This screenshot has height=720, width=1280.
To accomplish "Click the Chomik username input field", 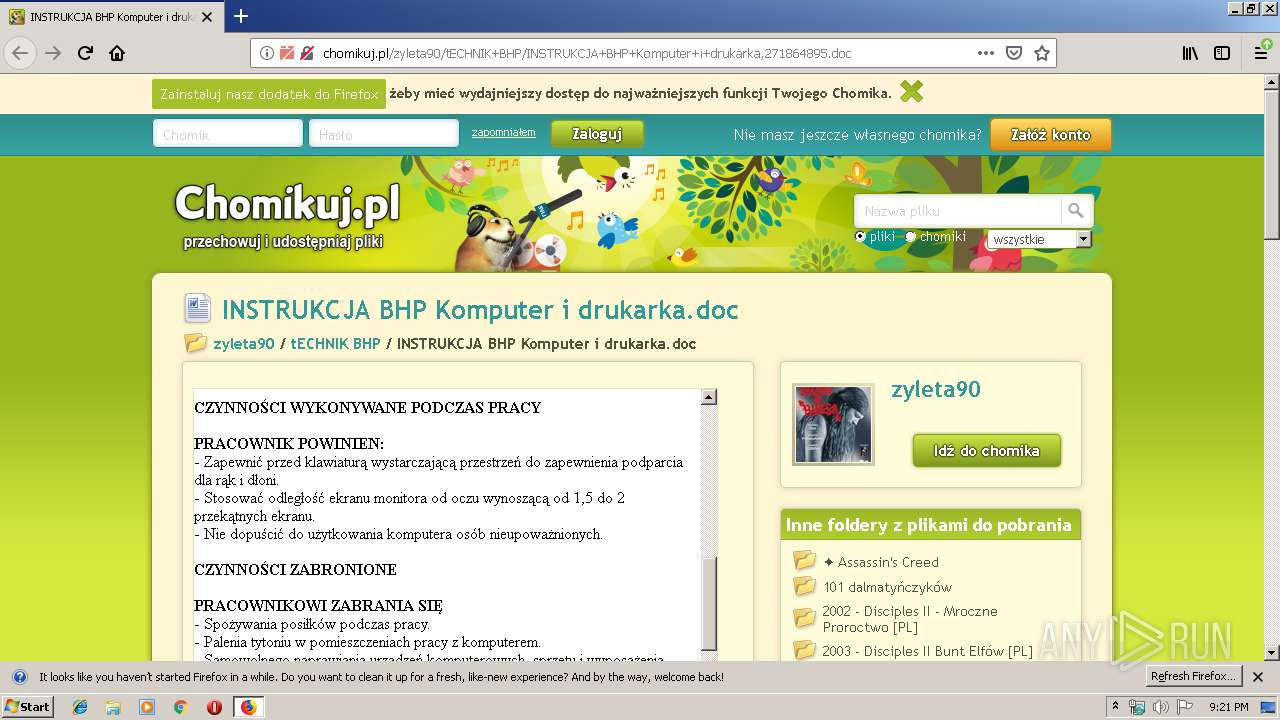I will pyautogui.click(x=228, y=134).
